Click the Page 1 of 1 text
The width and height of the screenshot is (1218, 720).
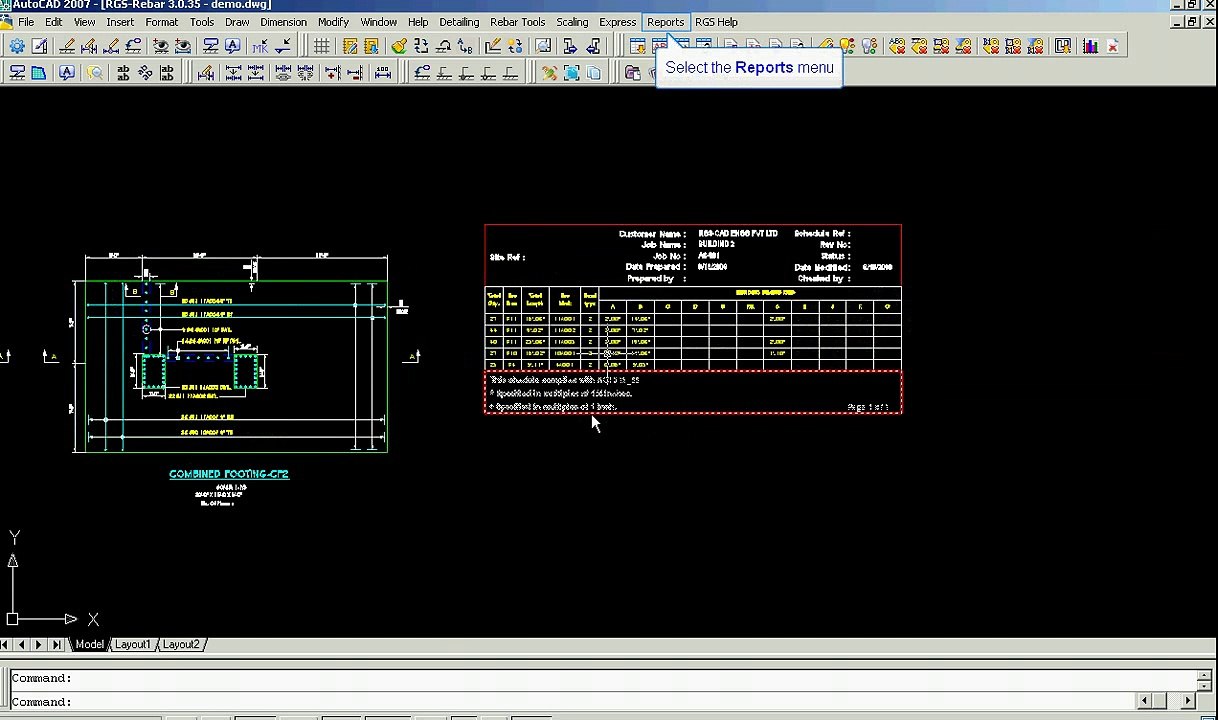[868, 407]
